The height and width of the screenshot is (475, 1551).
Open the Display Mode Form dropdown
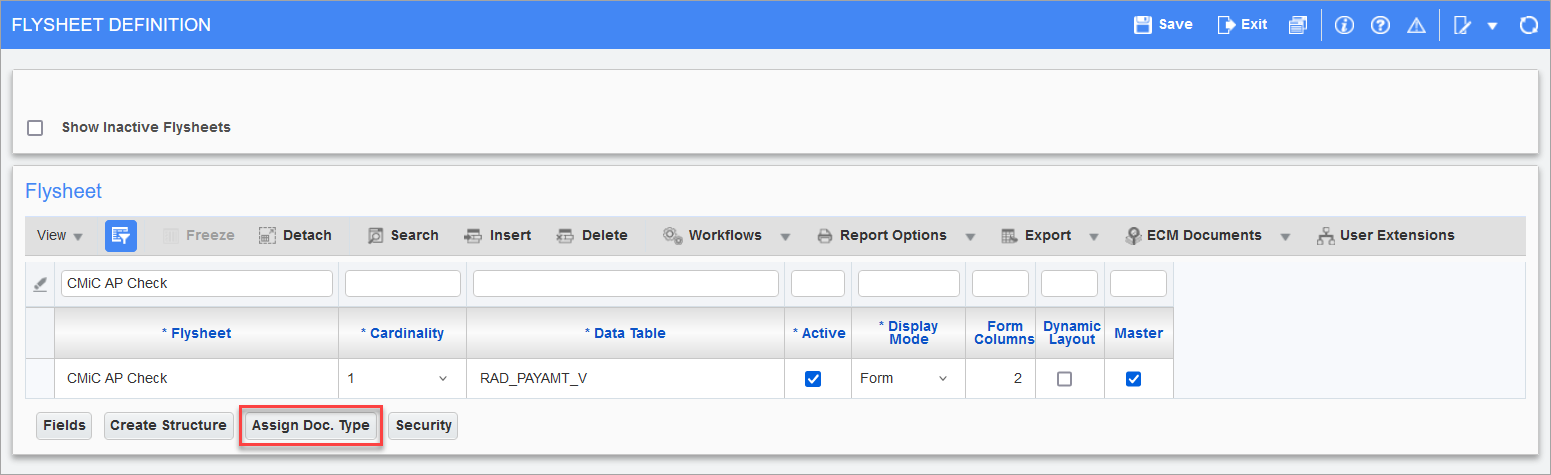tap(942, 379)
